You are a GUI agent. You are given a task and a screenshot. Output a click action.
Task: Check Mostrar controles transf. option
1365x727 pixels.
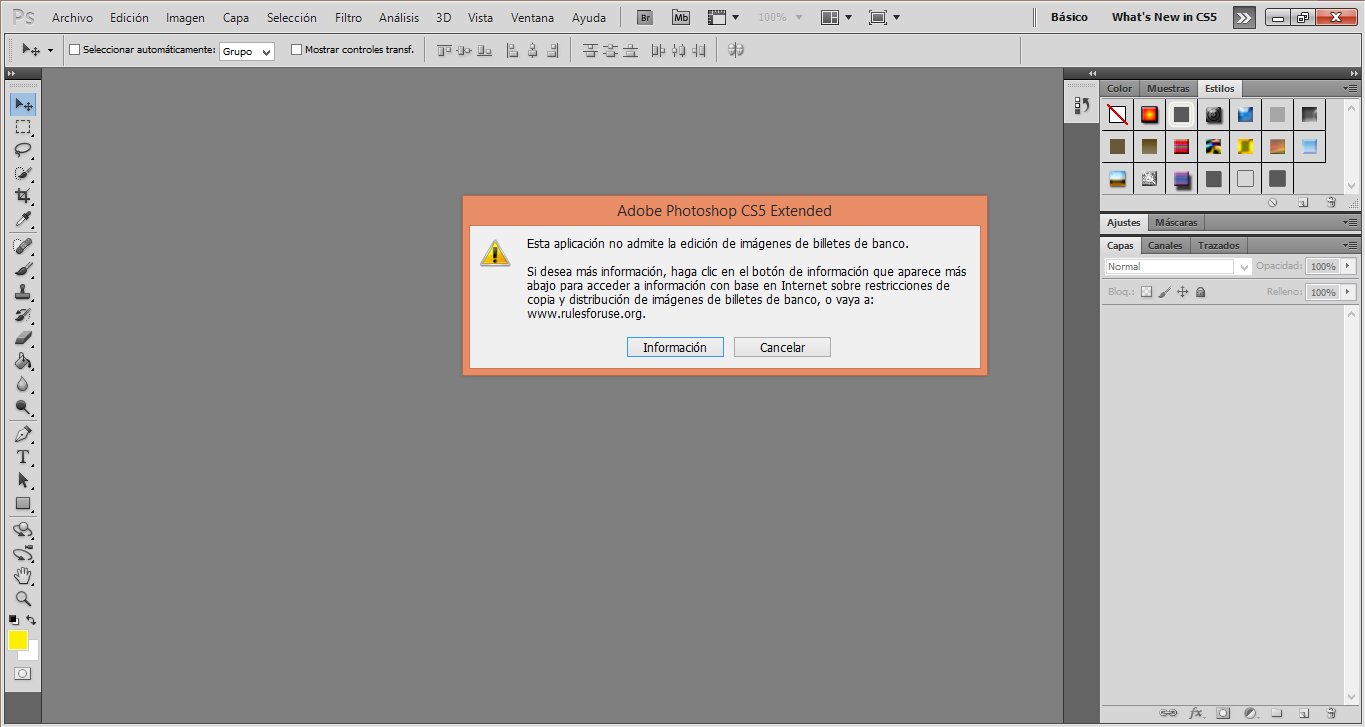coord(296,49)
